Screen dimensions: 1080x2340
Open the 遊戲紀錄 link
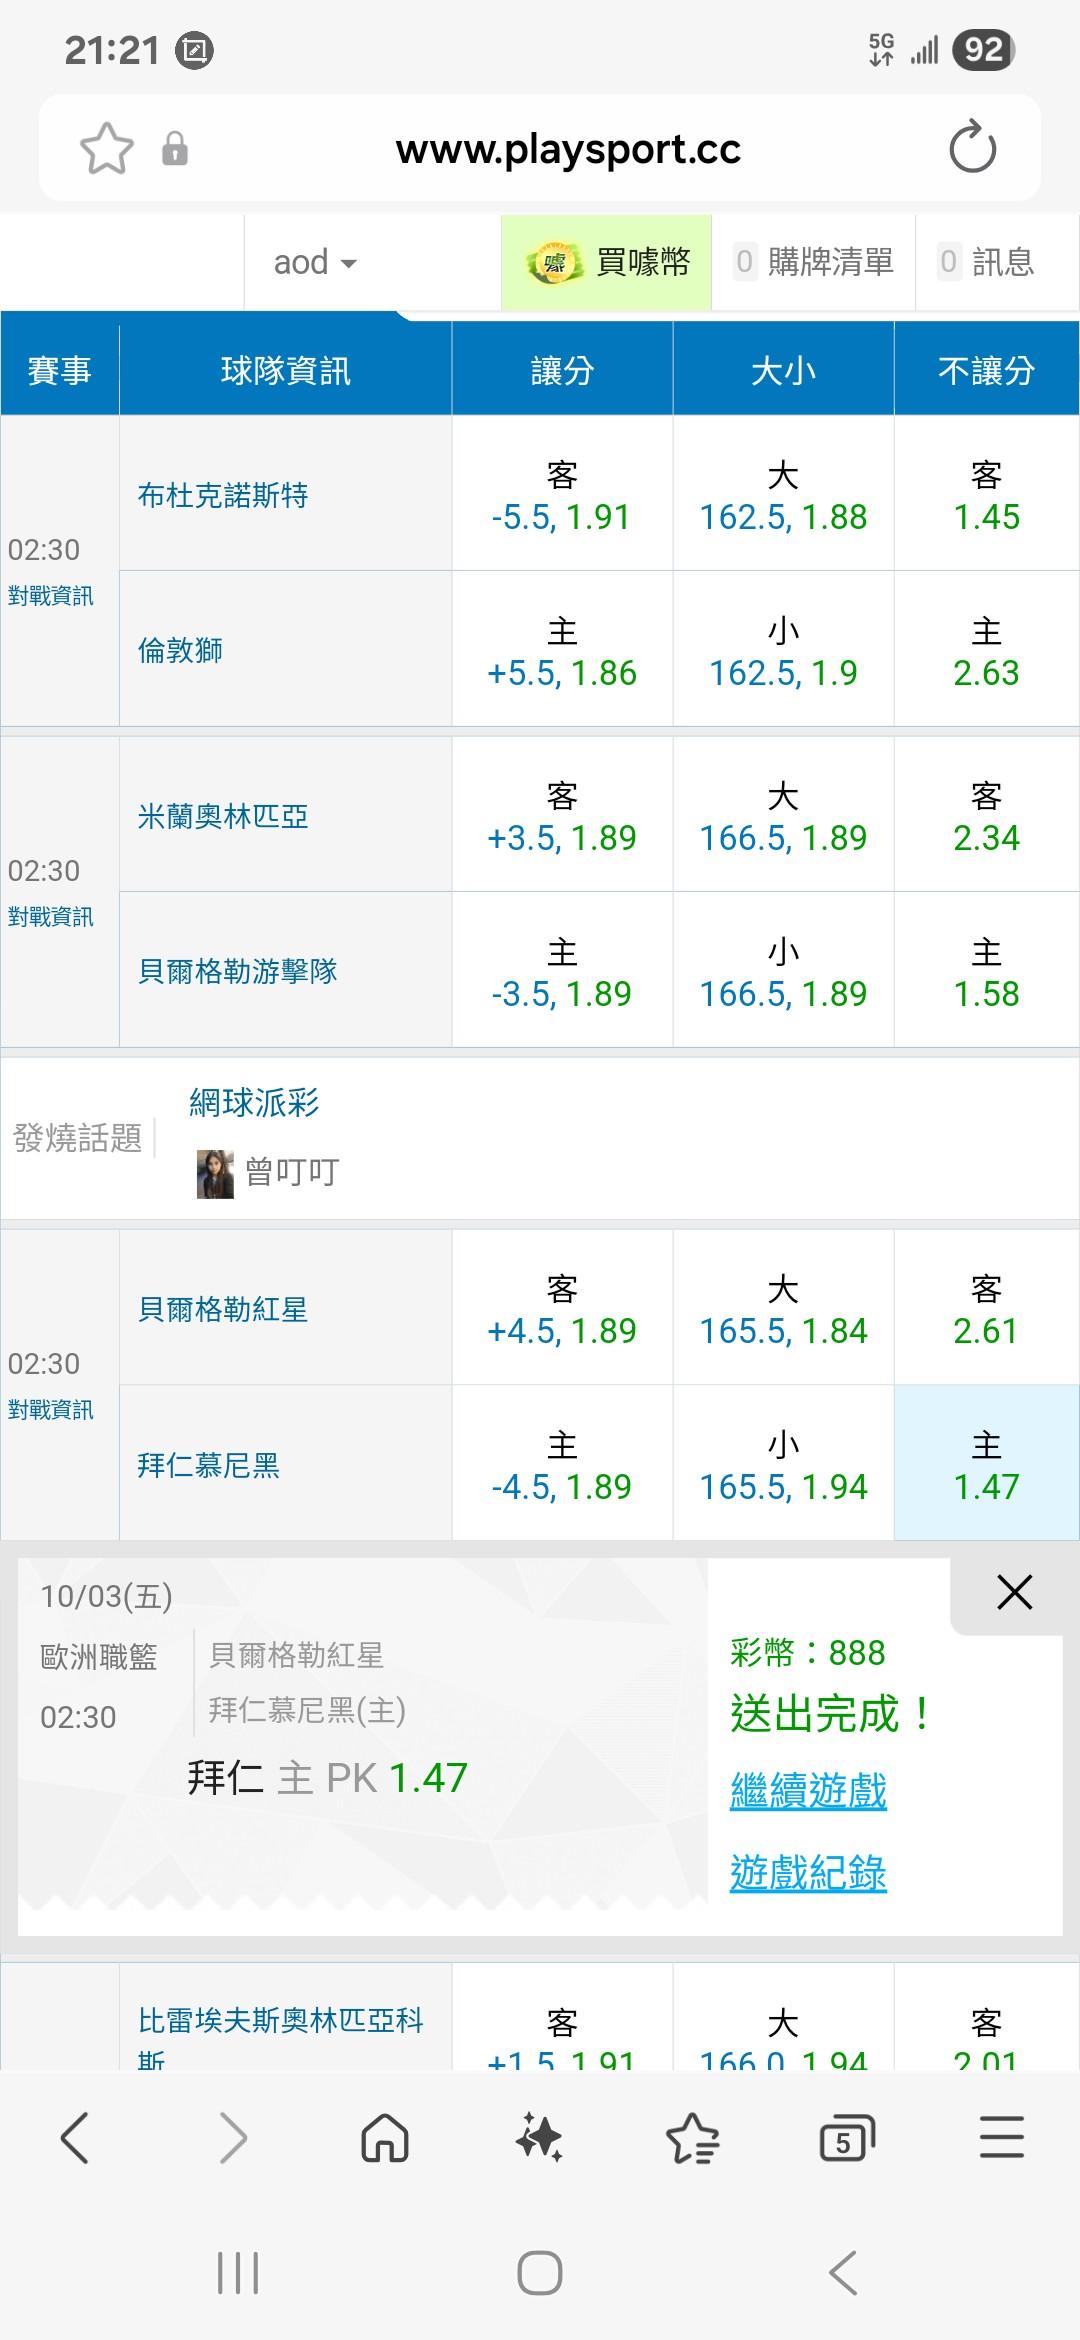click(808, 1872)
